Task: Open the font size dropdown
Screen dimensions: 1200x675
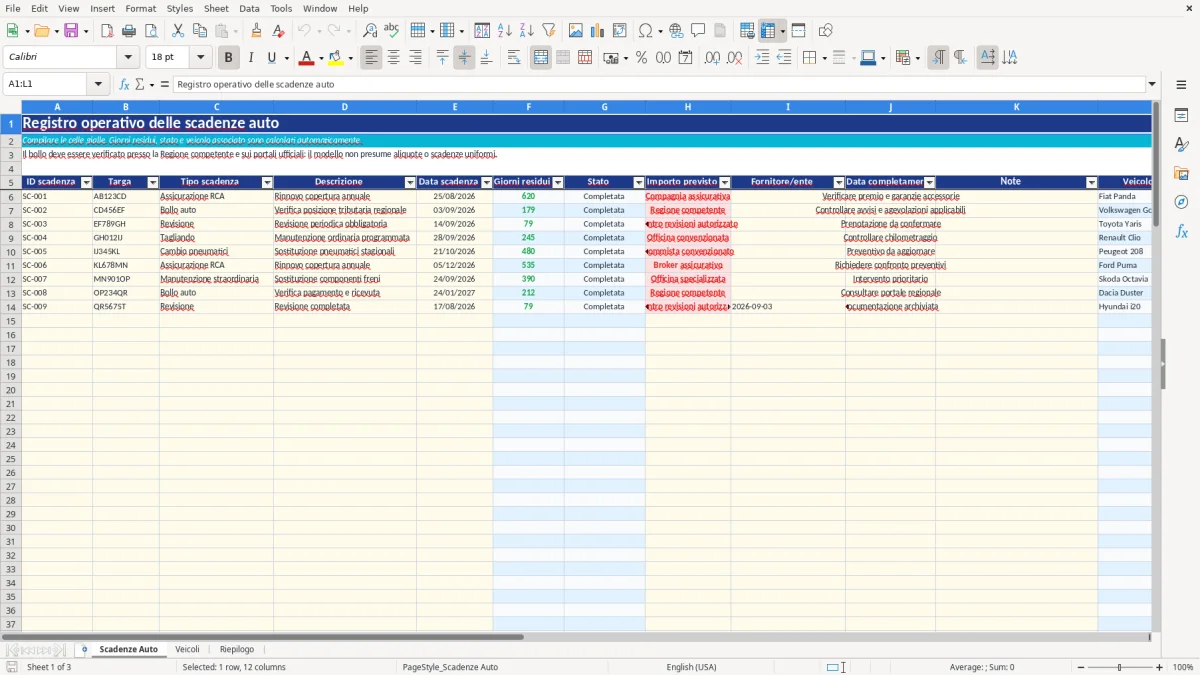Action: (200, 58)
